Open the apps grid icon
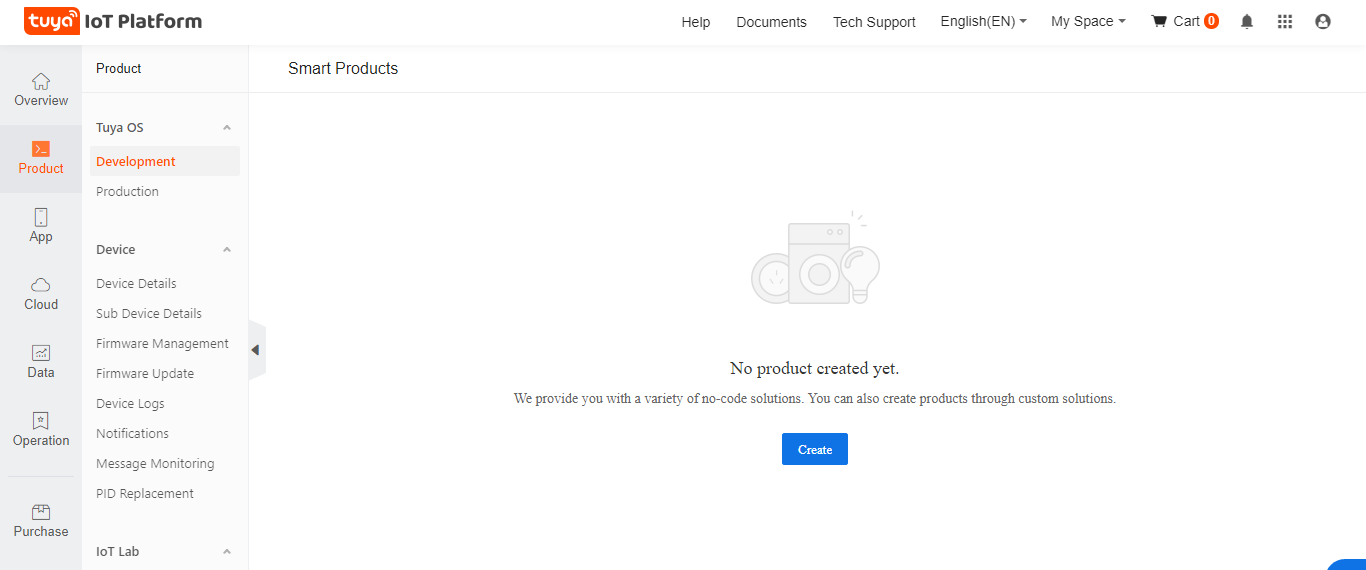Viewport: 1366px width, 570px height. [1285, 22]
